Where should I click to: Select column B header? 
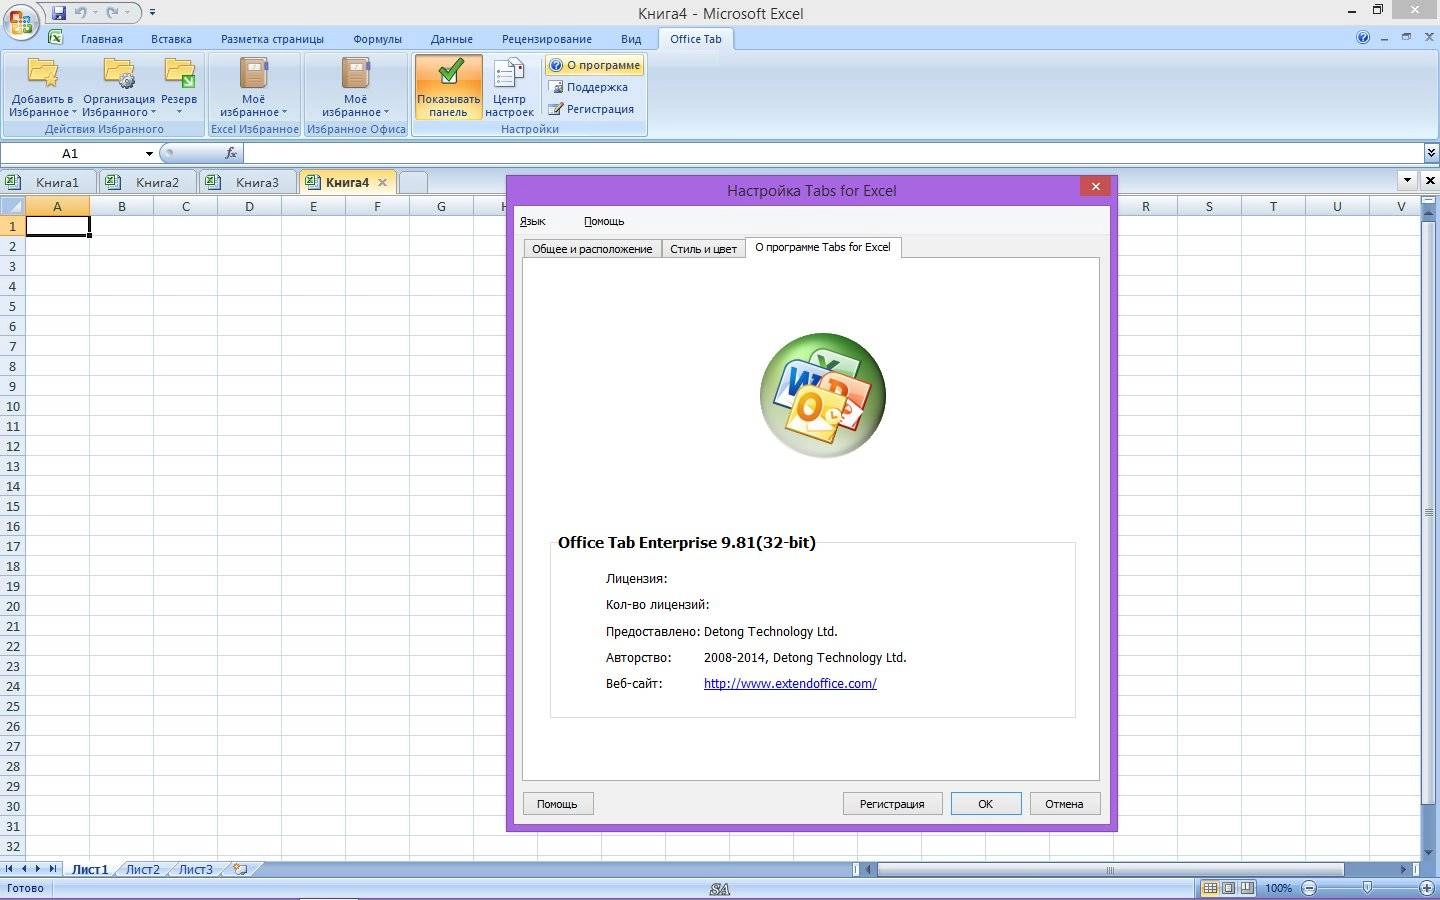point(122,206)
